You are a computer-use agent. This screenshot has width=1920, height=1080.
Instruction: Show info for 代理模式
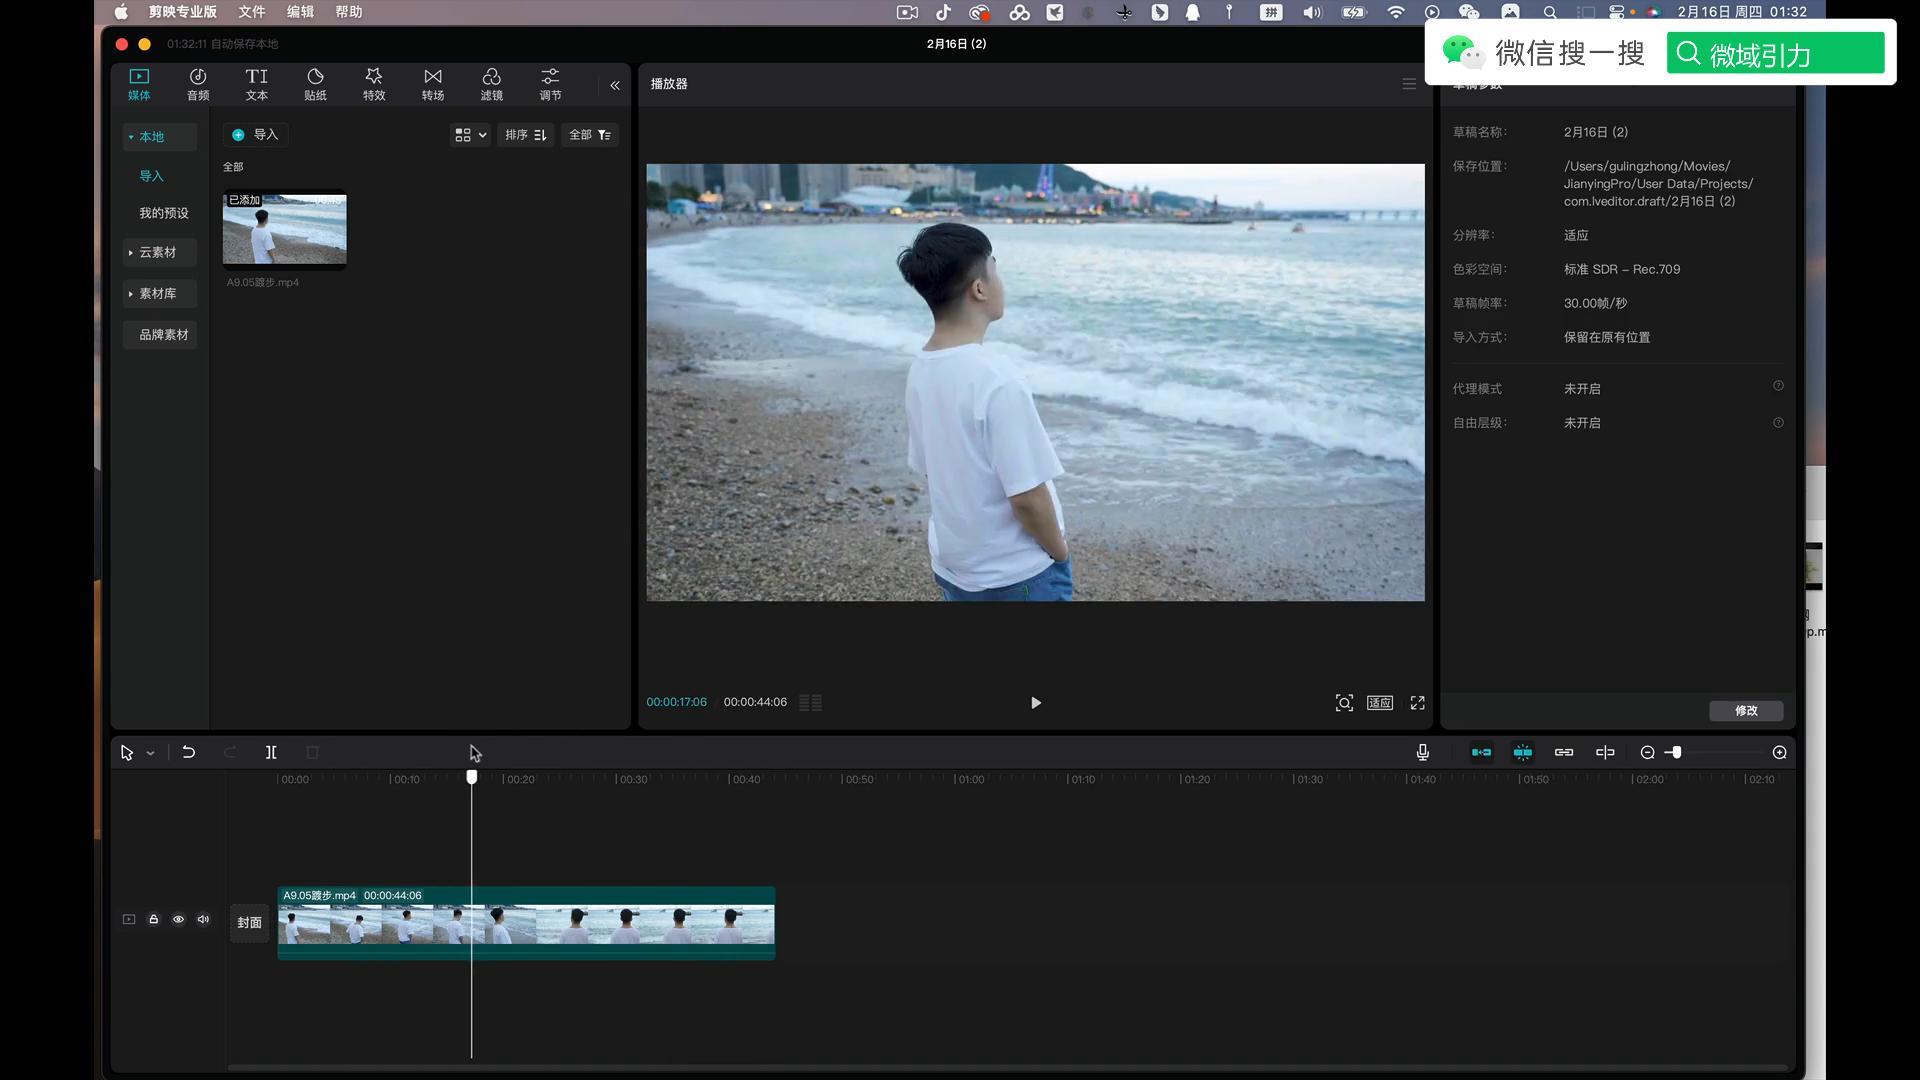[x=1778, y=386]
